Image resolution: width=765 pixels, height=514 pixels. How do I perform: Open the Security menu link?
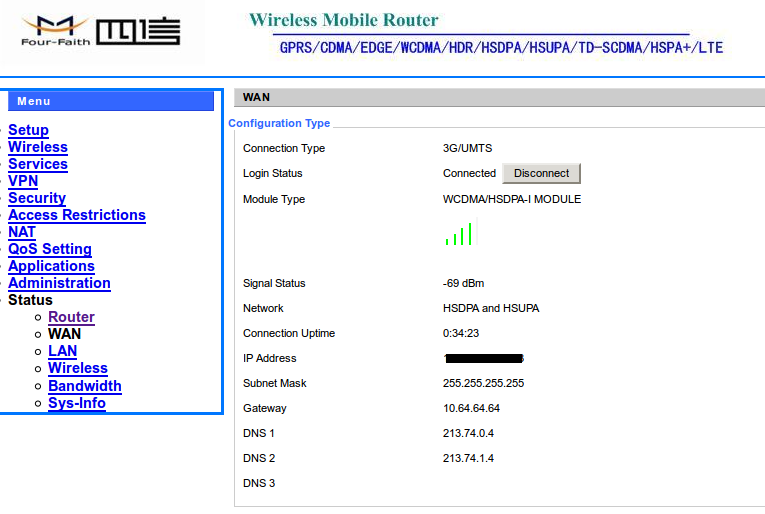pyautogui.click(x=37, y=198)
